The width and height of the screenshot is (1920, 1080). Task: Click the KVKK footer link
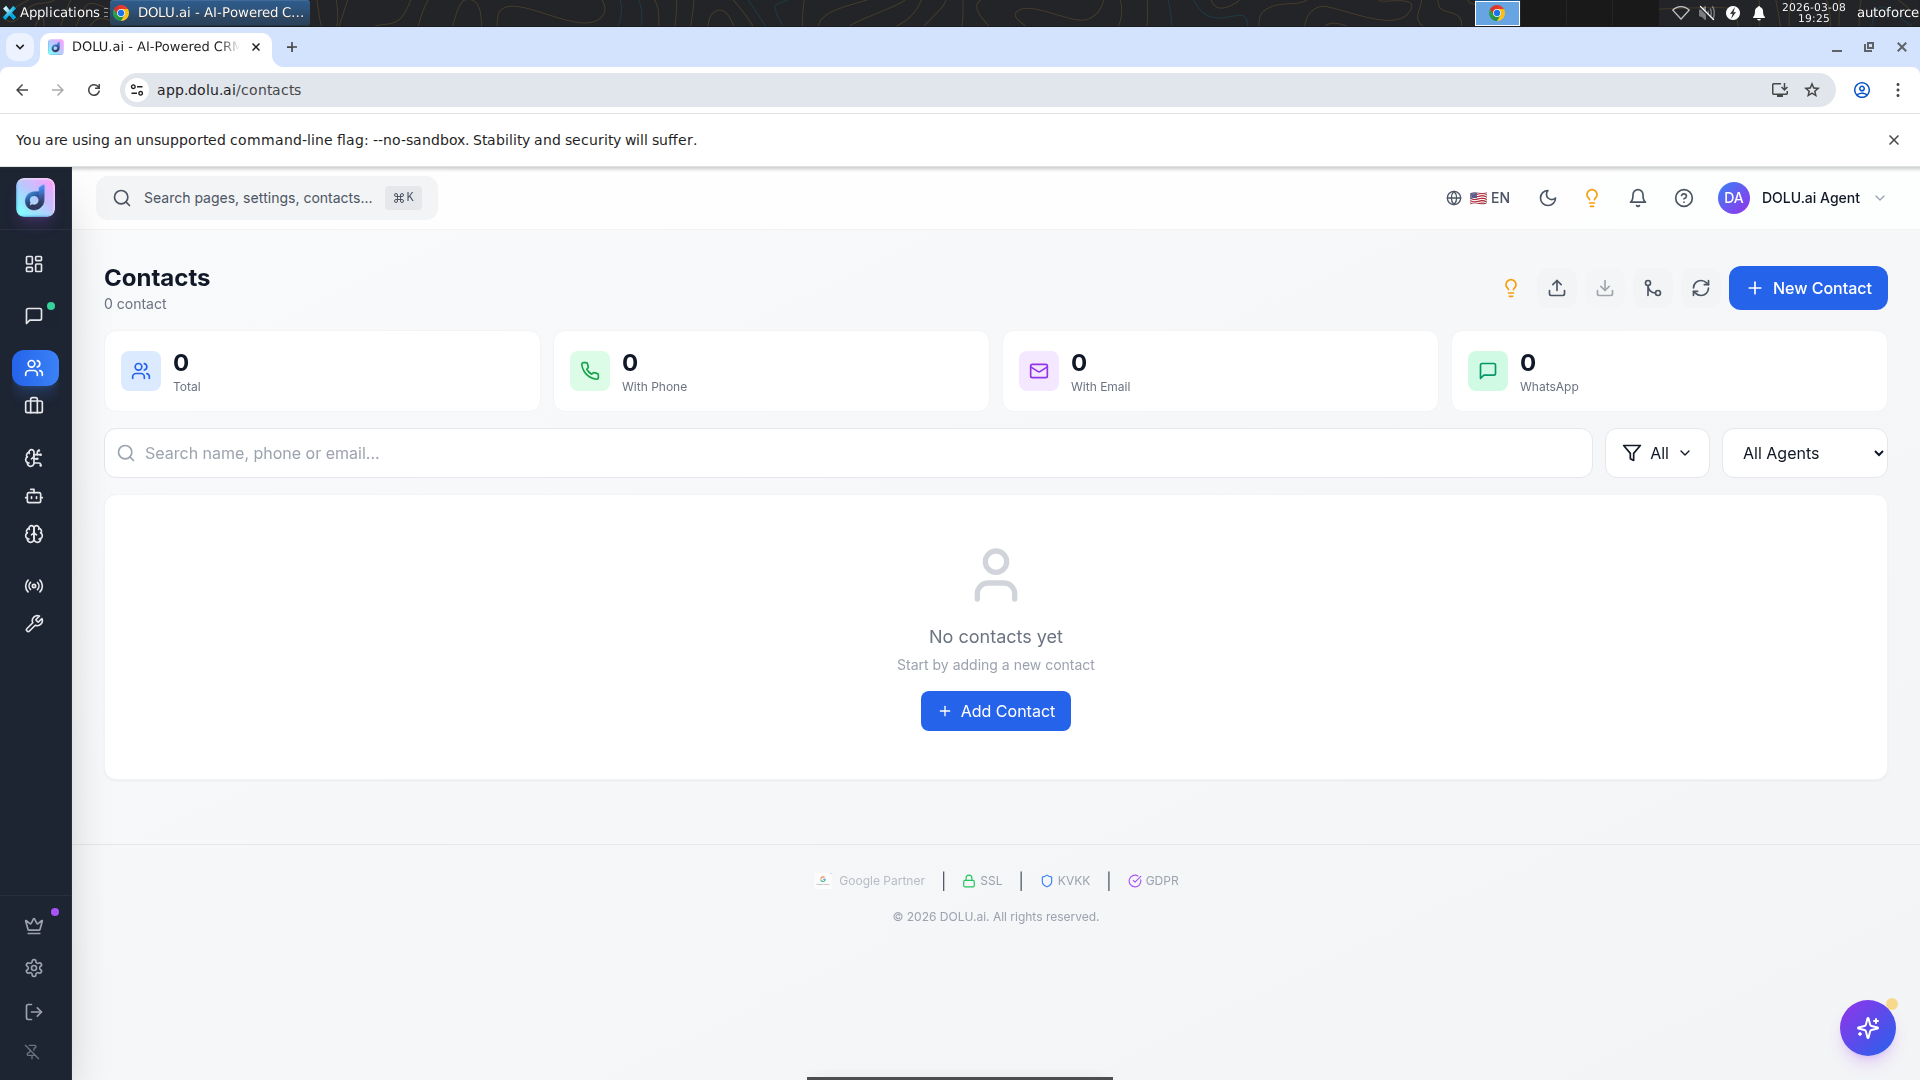1066,881
